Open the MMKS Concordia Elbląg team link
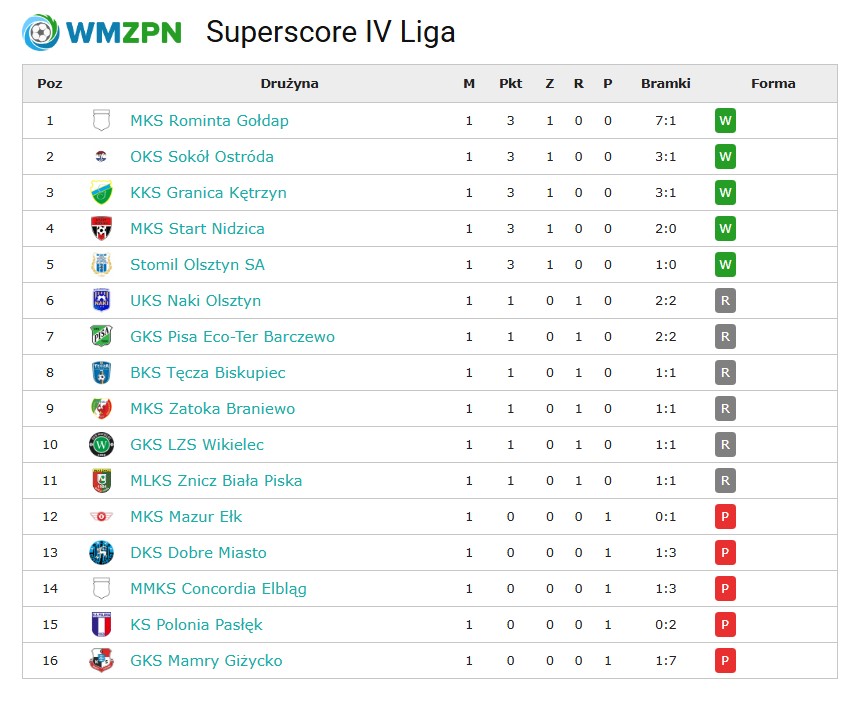 pyautogui.click(x=218, y=589)
